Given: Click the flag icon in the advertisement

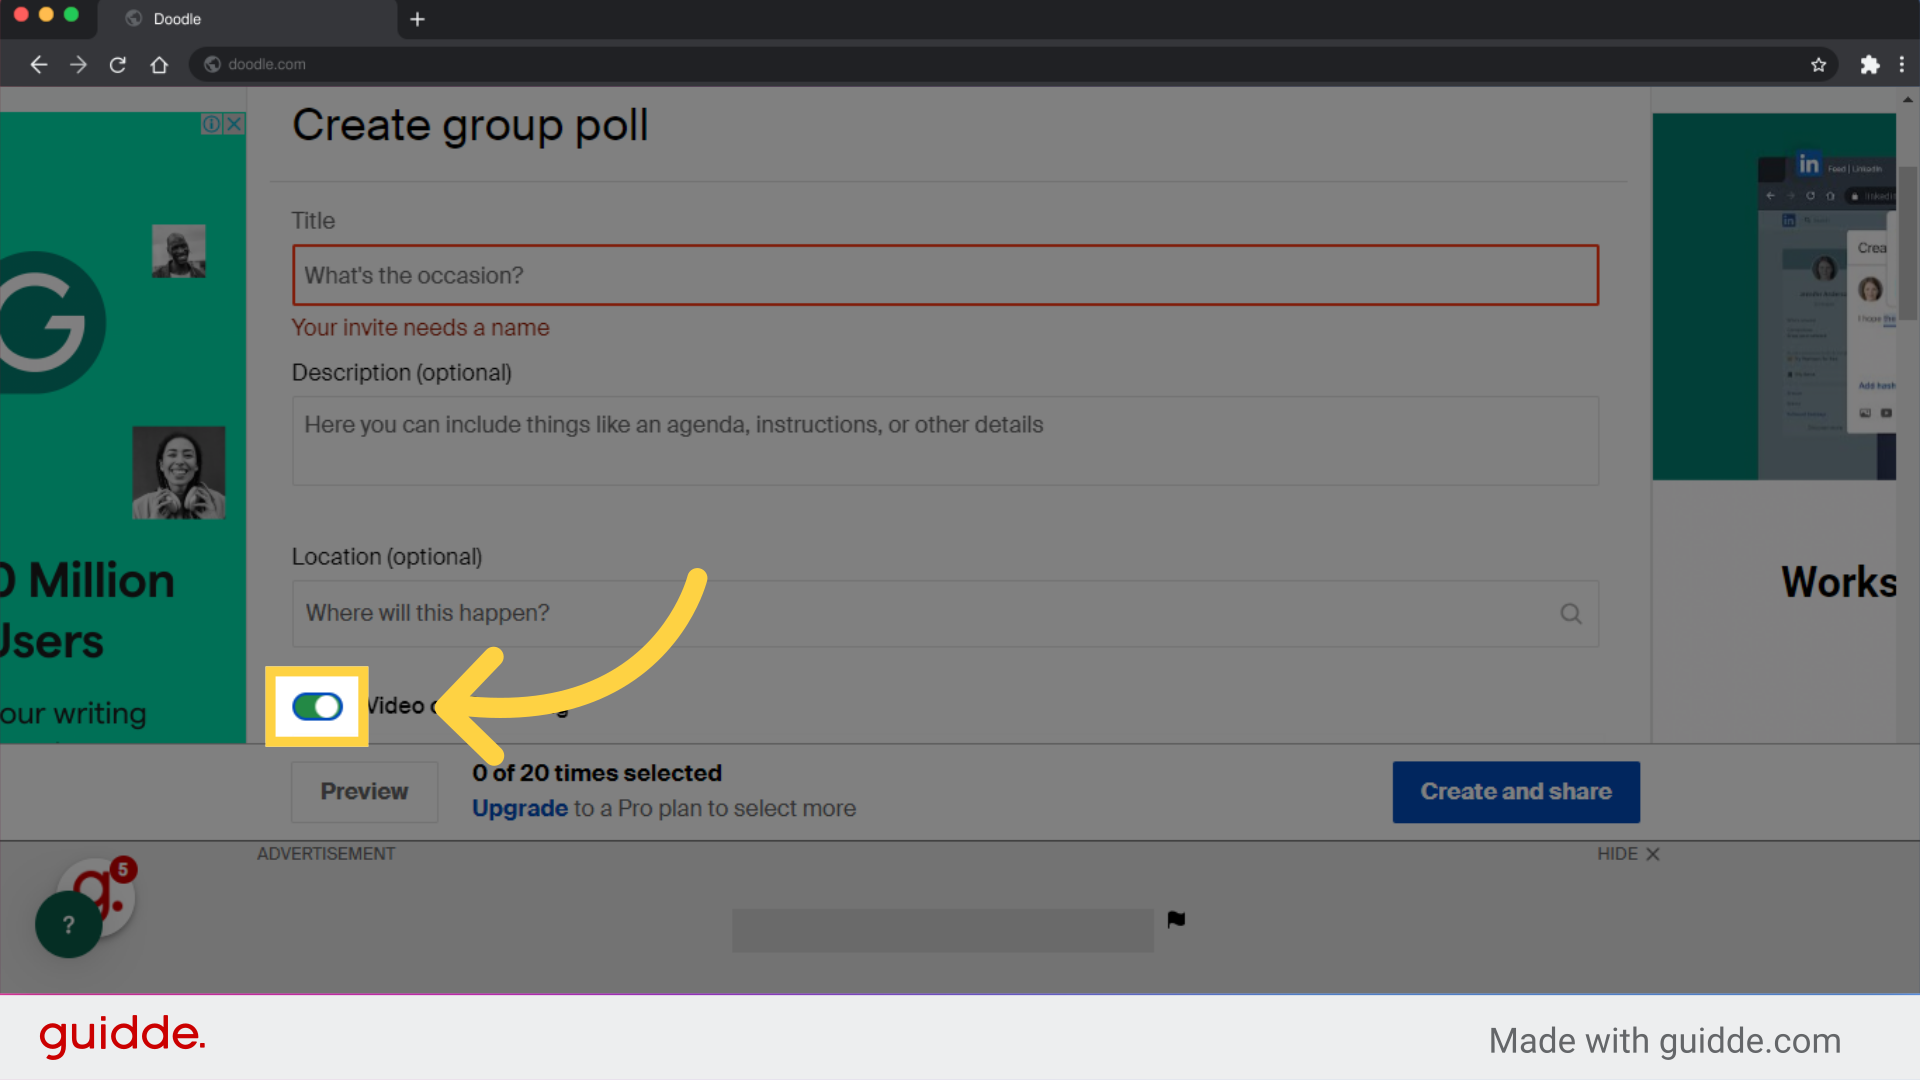Looking at the screenshot, I should pos(1176,918).
